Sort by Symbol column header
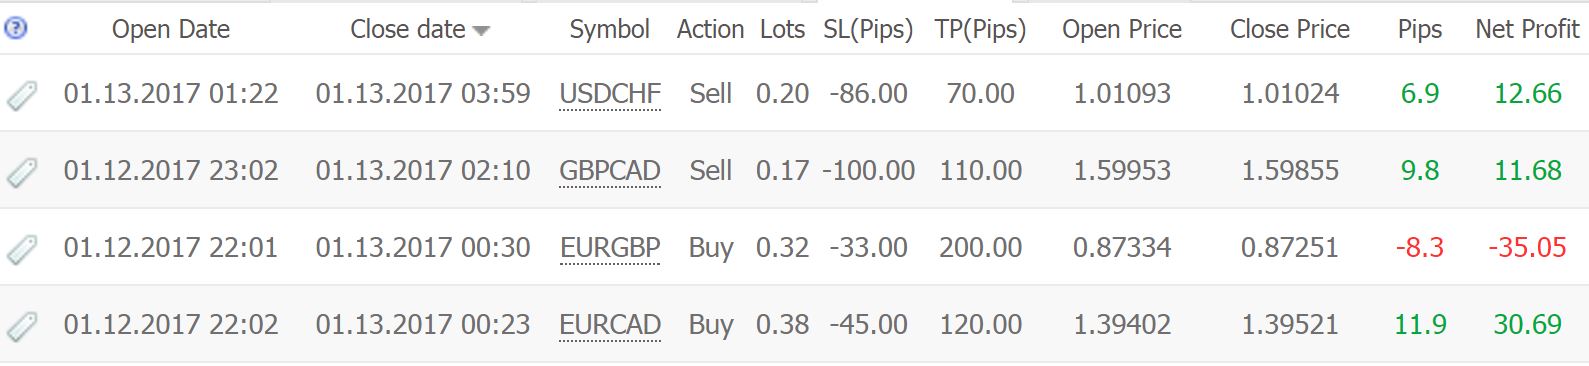1589x366 pixels. click(610, 30)
